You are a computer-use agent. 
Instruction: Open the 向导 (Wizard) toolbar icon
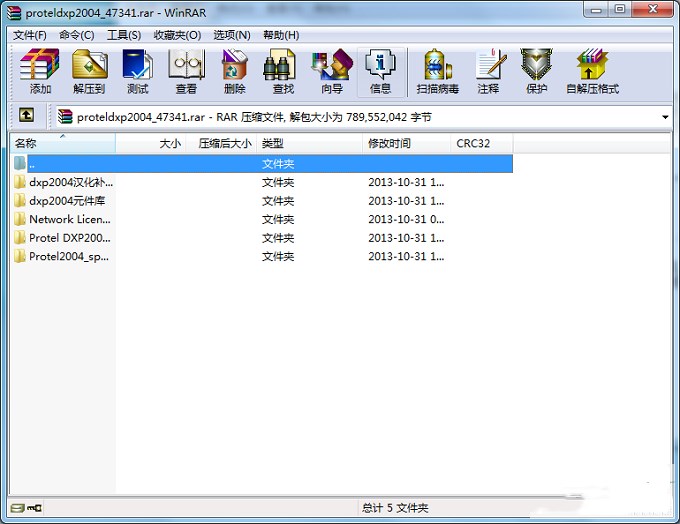332,65
